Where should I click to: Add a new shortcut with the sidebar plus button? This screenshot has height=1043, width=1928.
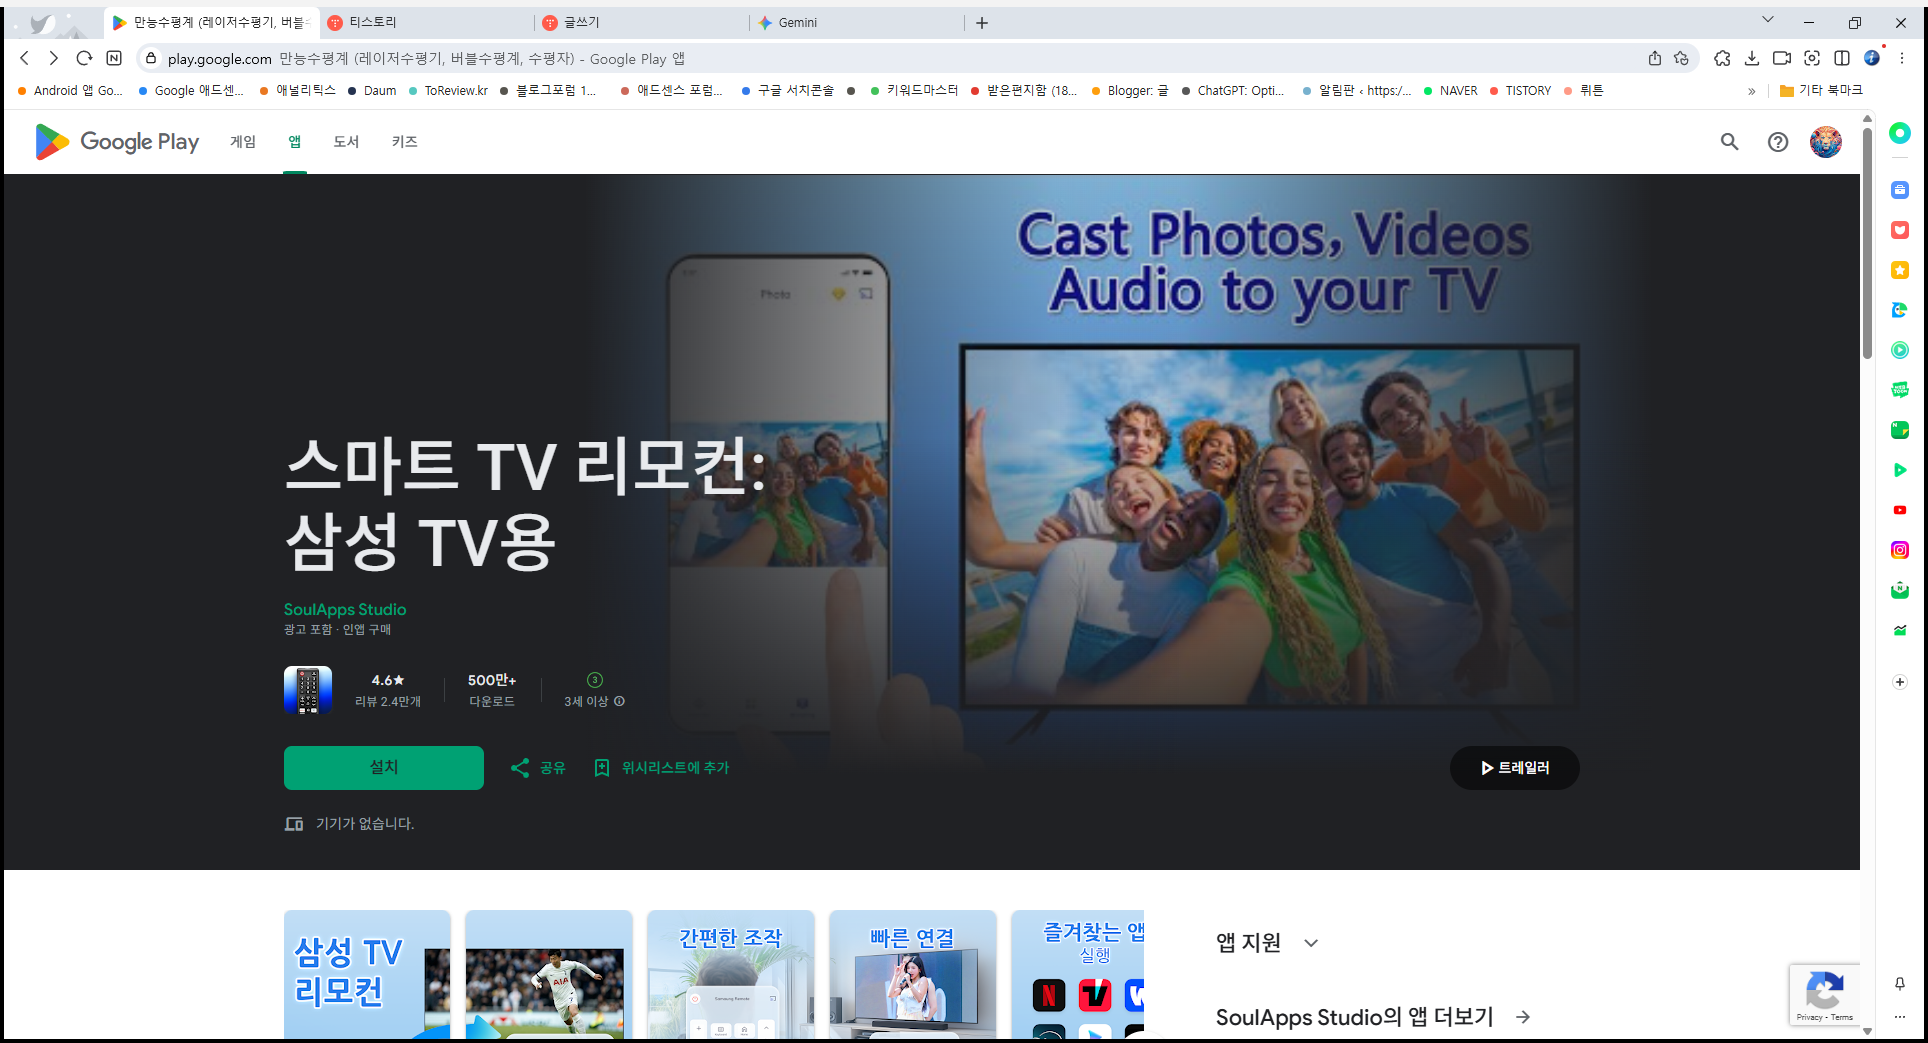(x=1899, y=682)
